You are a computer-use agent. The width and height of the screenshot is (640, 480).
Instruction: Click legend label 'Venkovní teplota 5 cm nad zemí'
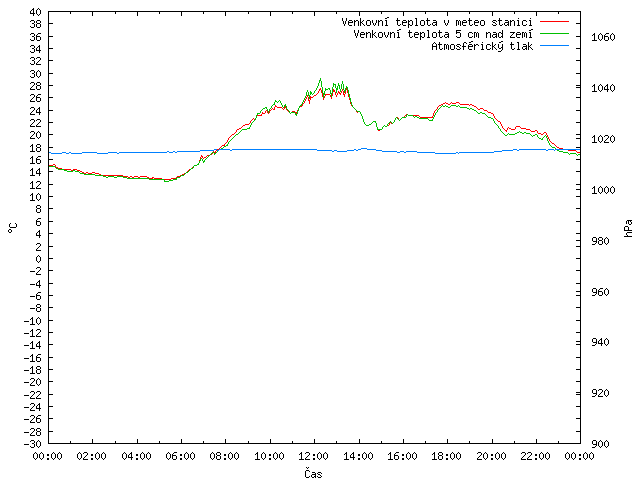443,34
